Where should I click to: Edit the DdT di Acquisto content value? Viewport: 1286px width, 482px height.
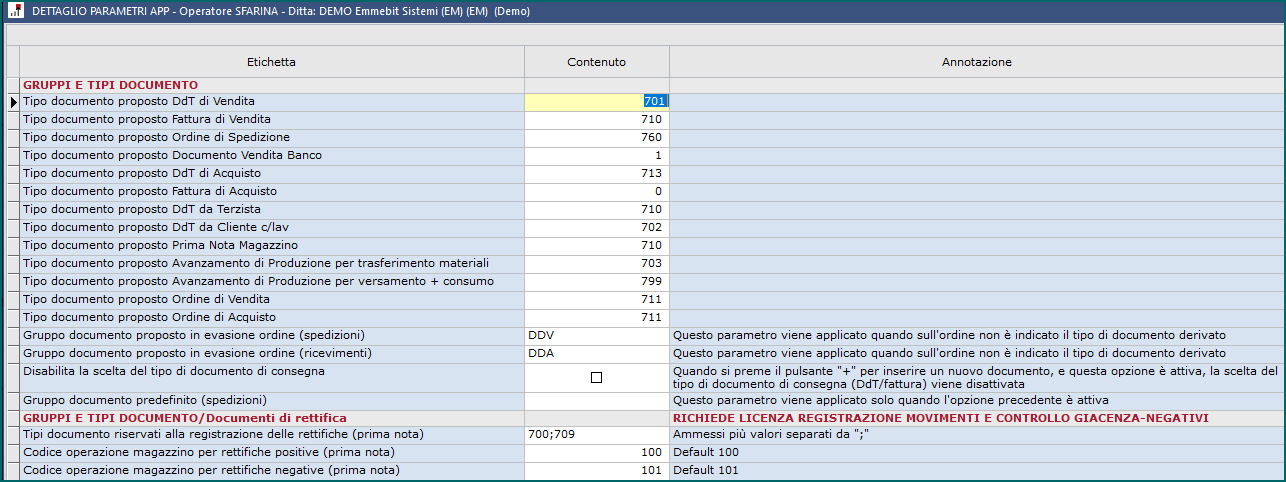click(x=596, y=174)
